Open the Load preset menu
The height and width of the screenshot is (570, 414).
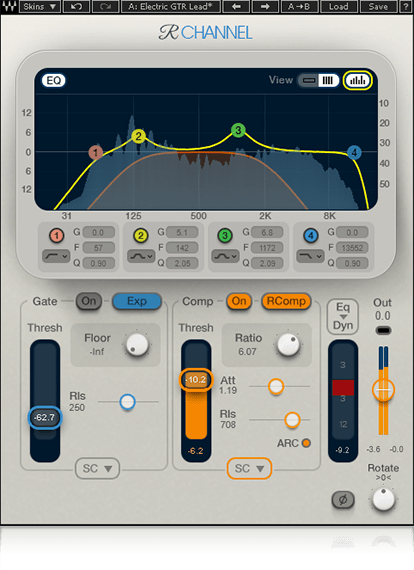(339, 7)
